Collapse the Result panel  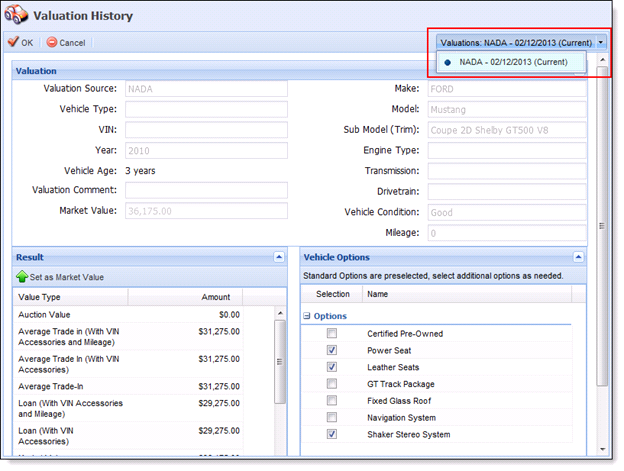[279, 257]
